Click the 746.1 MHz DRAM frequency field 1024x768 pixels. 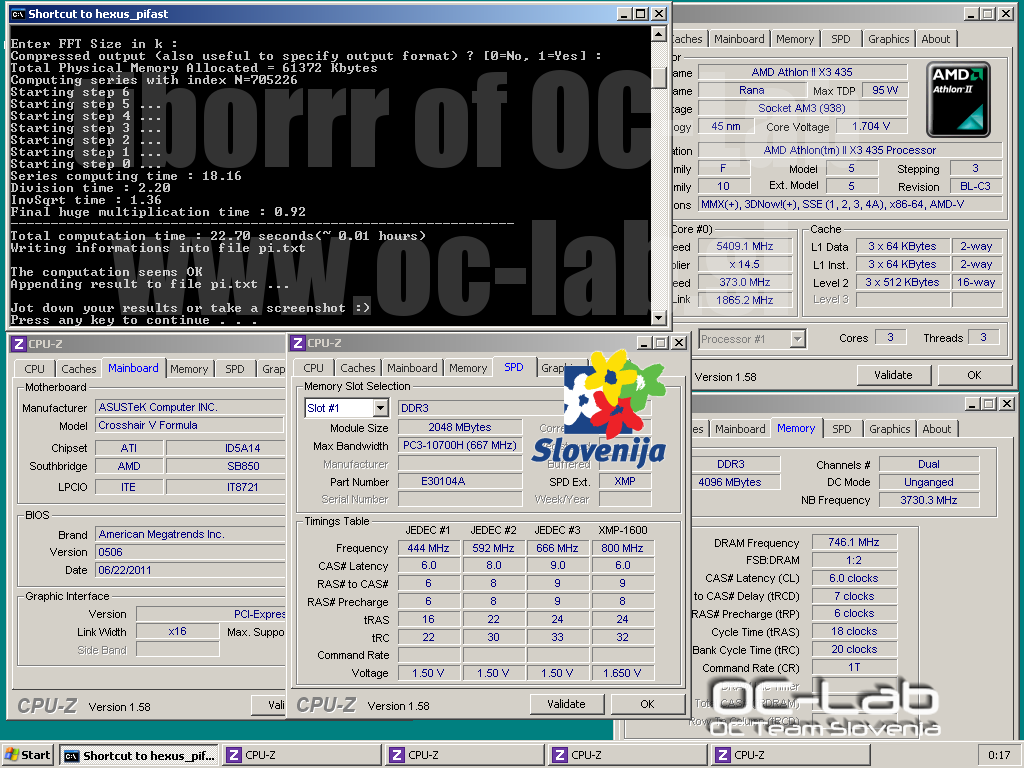pos(854,542)
